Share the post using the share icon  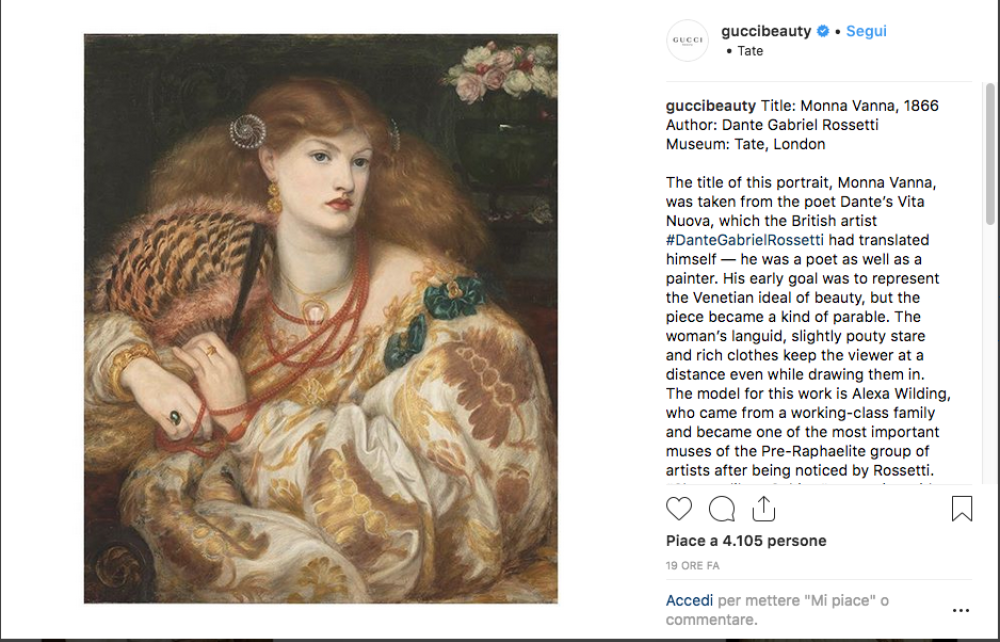pos(763,509)
